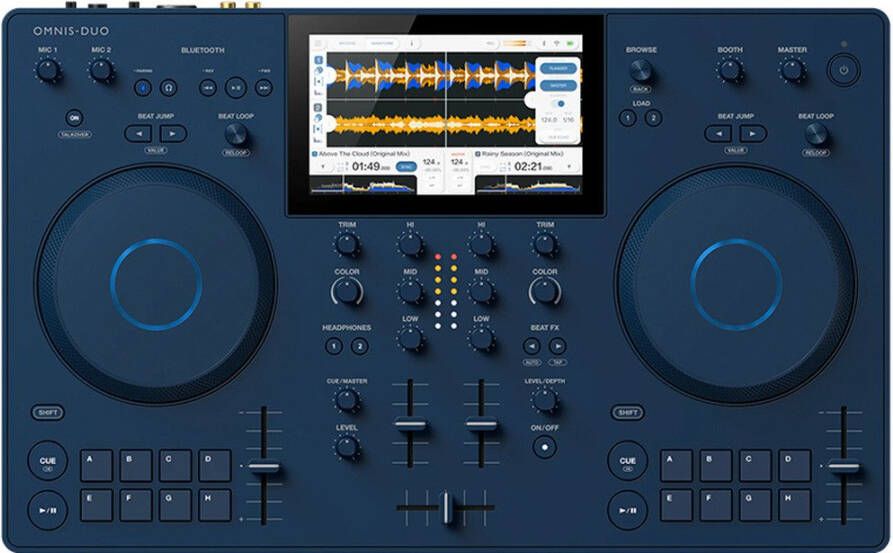
Task: Hit the Bluetooth fast-forward (next track) button
Action: (263, 88)
